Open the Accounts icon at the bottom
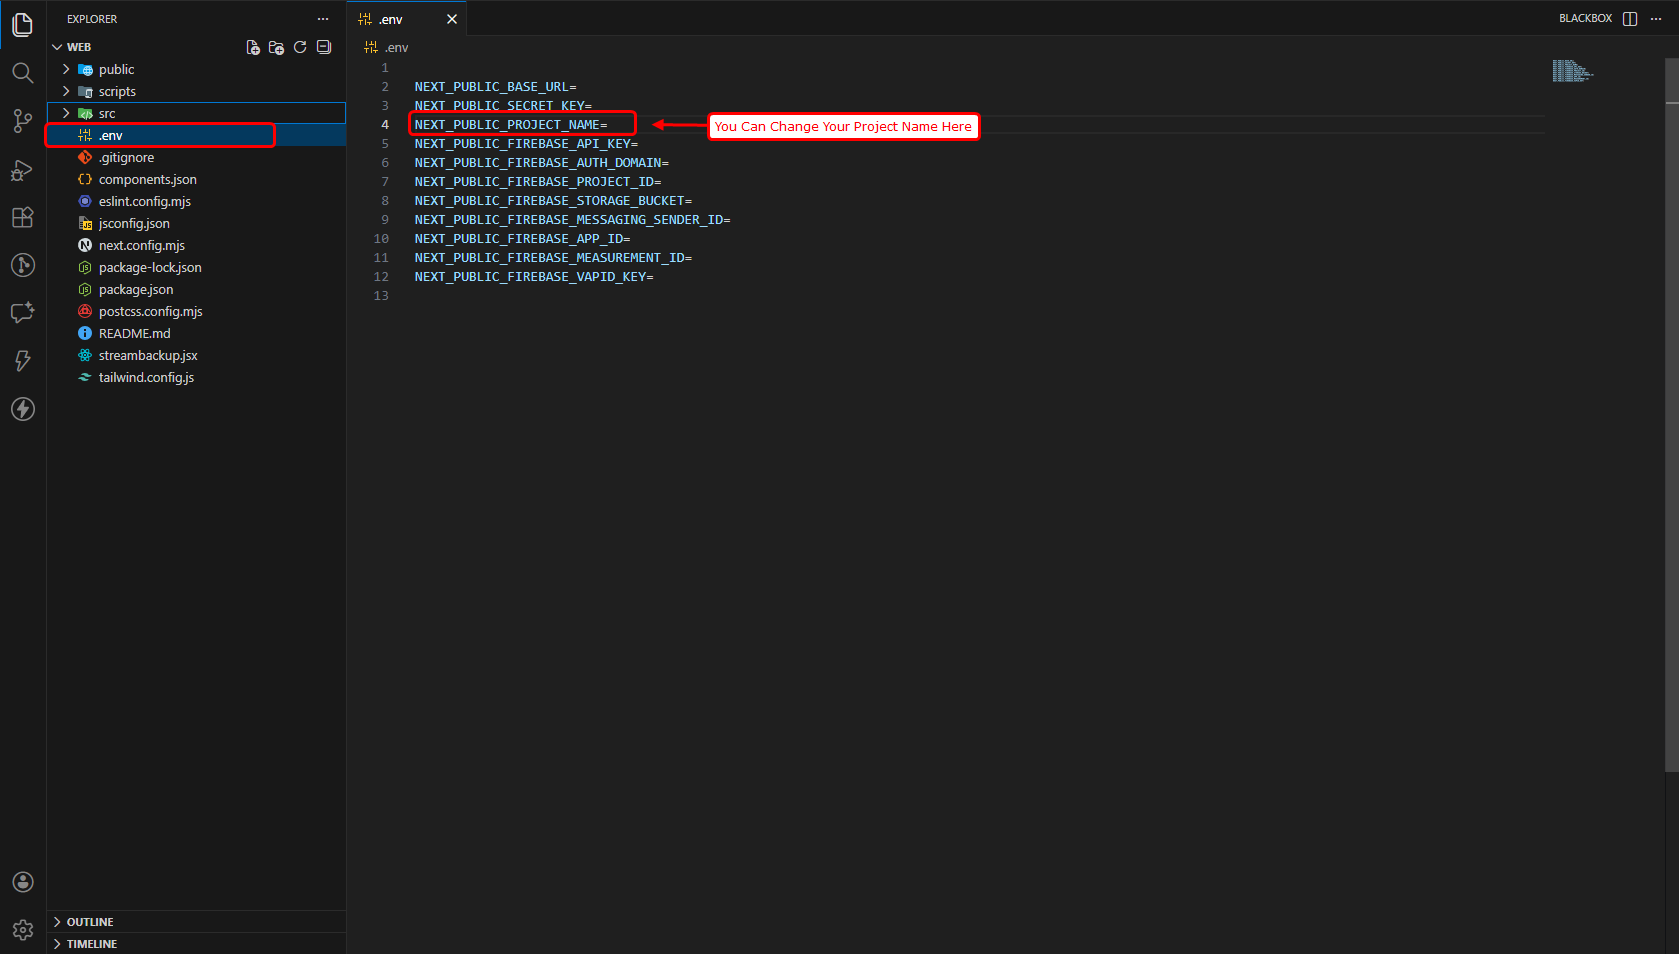Screen dimensions: 1679x954 click(22, 881)
